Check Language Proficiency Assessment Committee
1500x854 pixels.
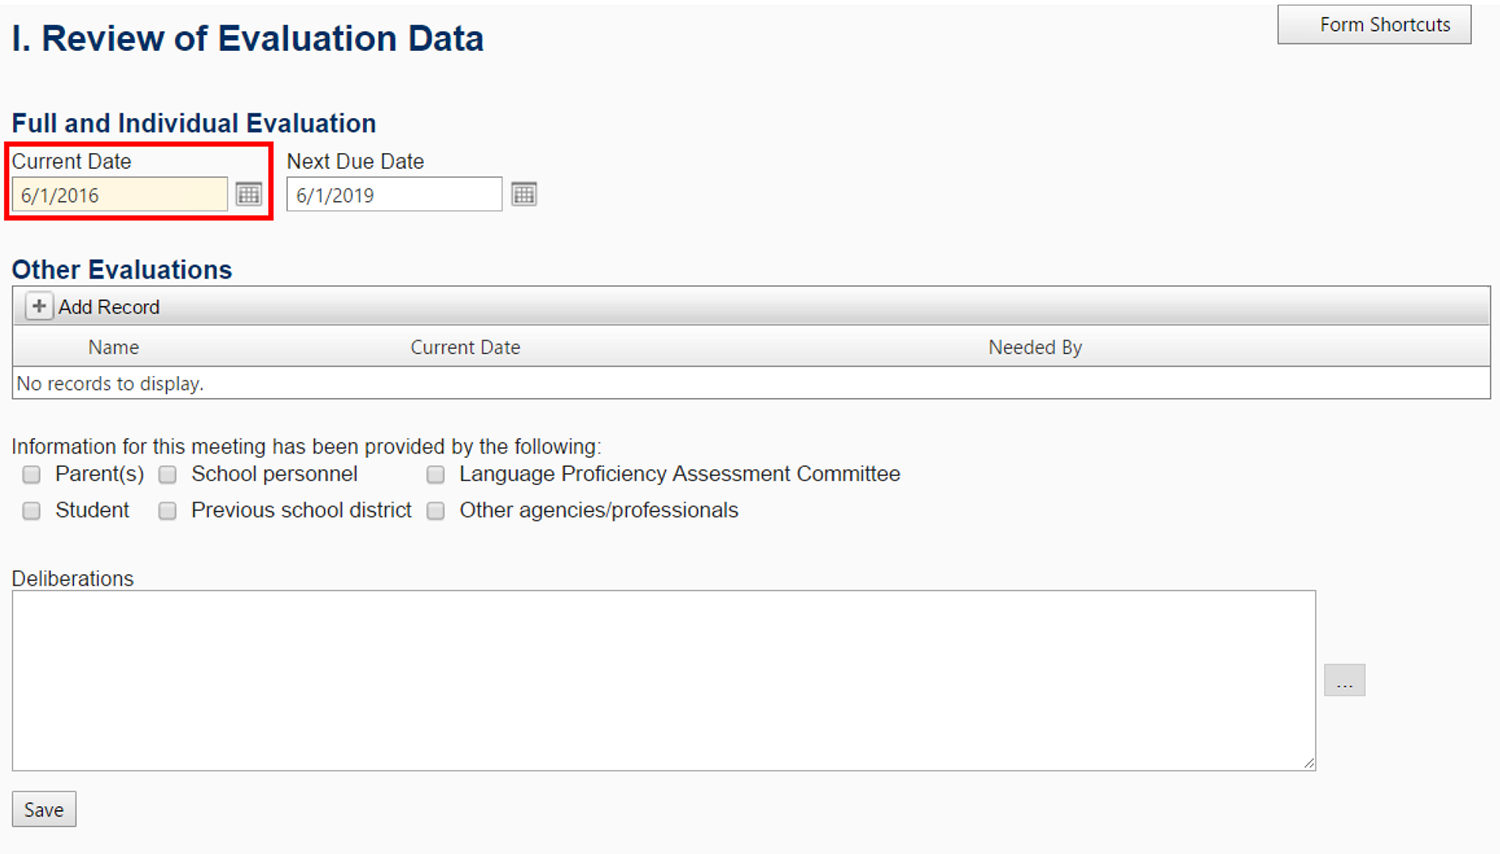[x=435, y=474]
